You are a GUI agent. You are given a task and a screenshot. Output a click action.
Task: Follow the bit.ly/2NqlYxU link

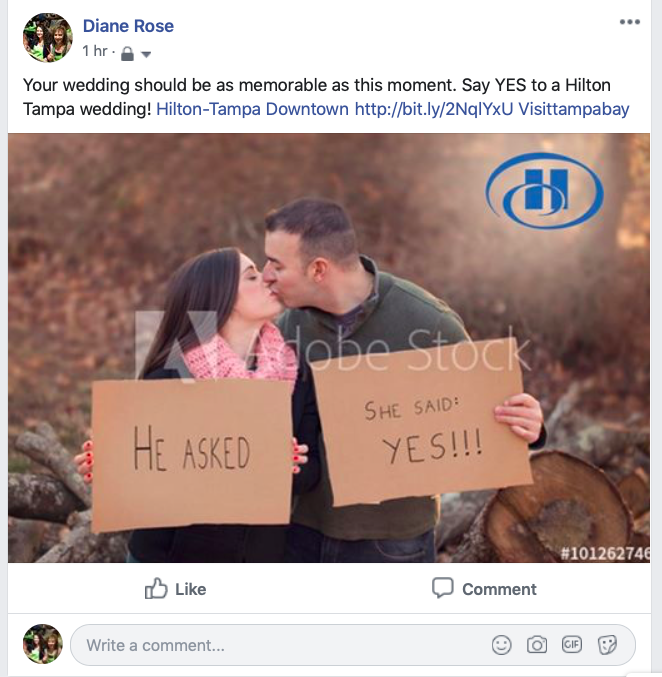tap(434, 109)
